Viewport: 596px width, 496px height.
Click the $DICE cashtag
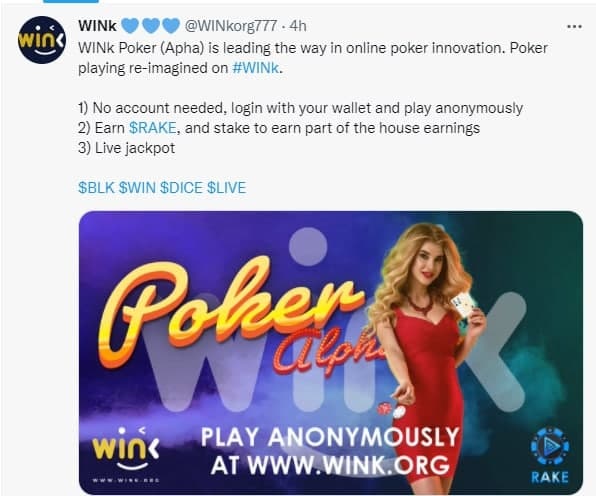pos(181,188)
